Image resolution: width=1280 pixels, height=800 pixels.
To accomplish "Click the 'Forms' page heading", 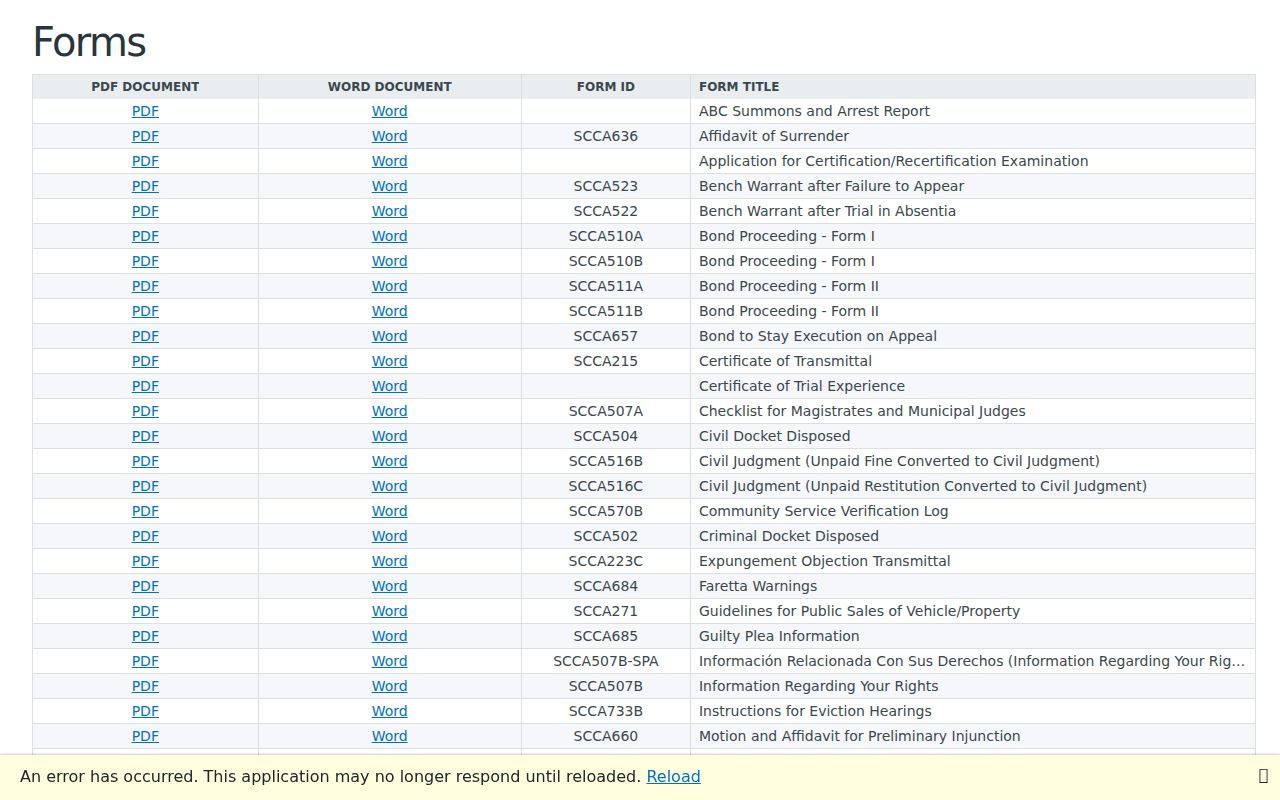I will (x=89, y=42).
